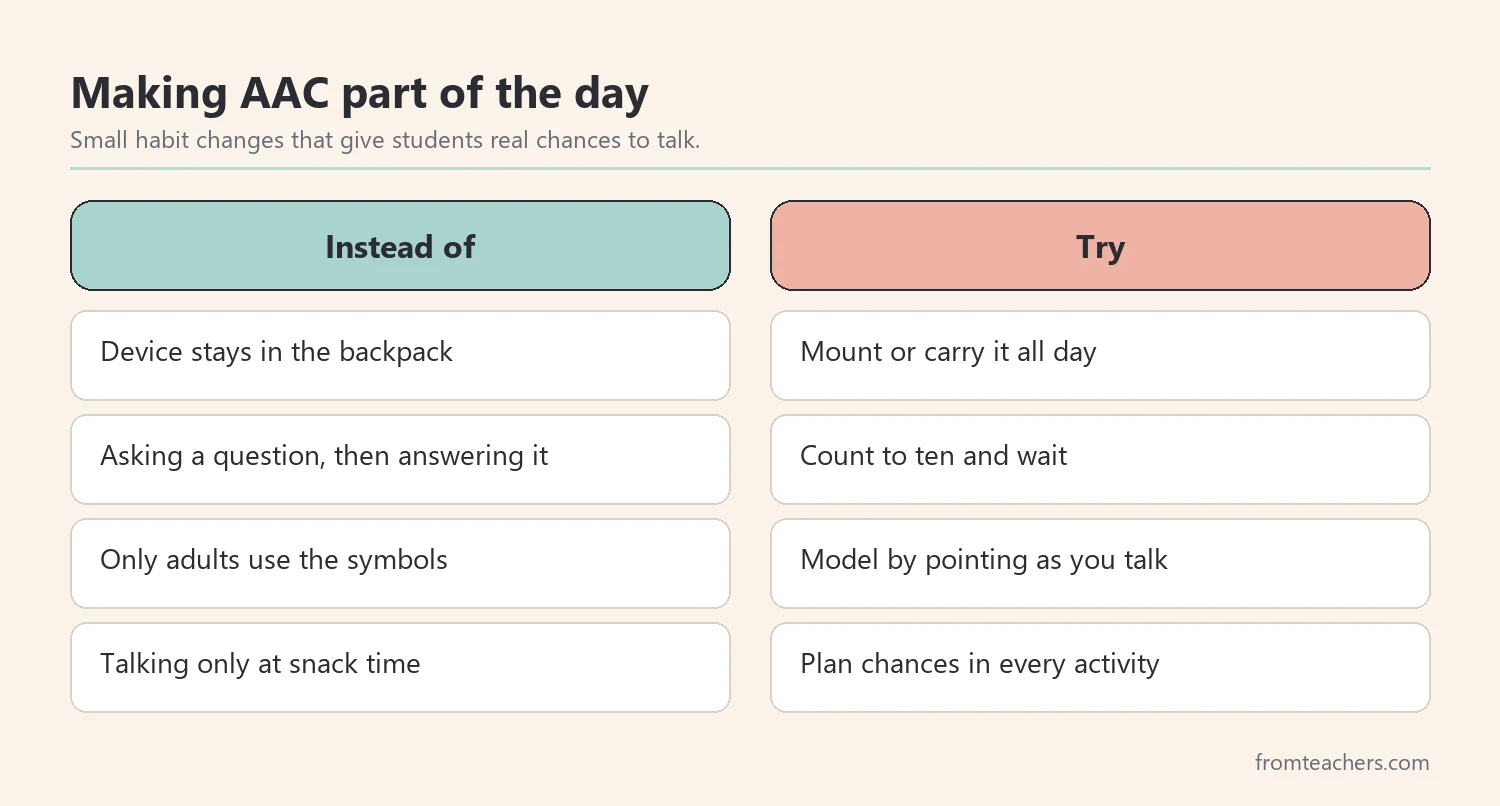Screen dimensions: 1500x806
Task: Click 'Count to ten and wait' card
Action: point(1100,459)
